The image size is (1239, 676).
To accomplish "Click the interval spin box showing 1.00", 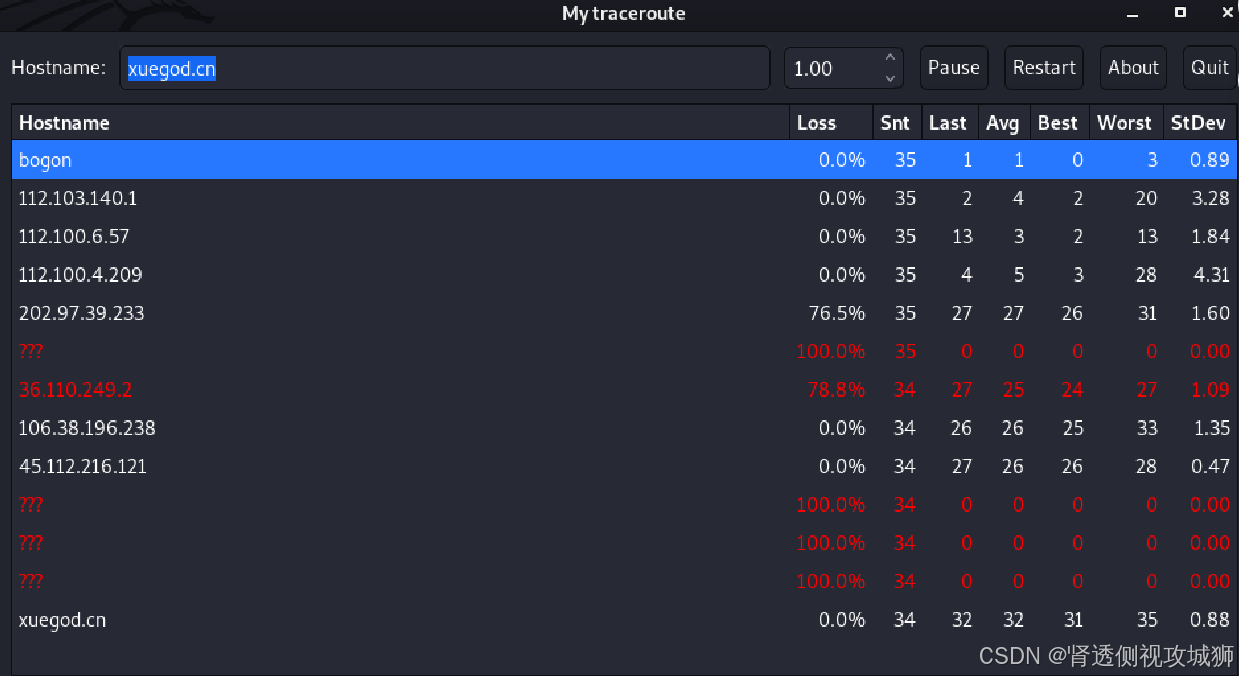I will point(843,68).
